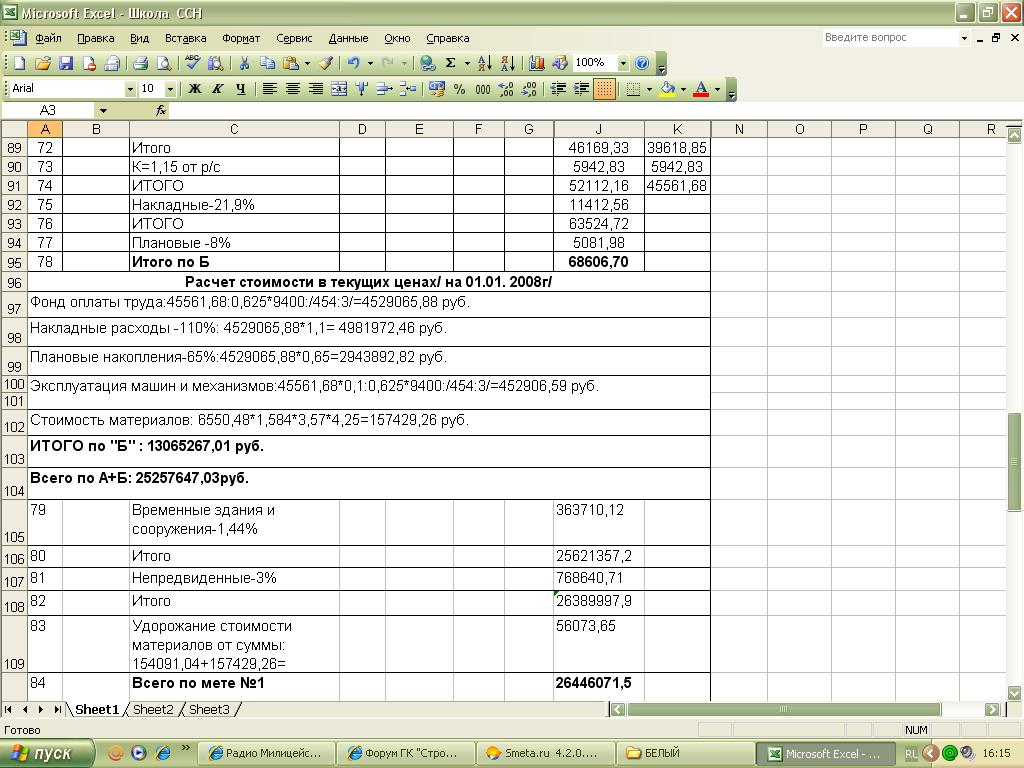Cut selection with the scissors icon
Screen dimensions: 1024x768
pyautogui.click(x=243, y=63)
